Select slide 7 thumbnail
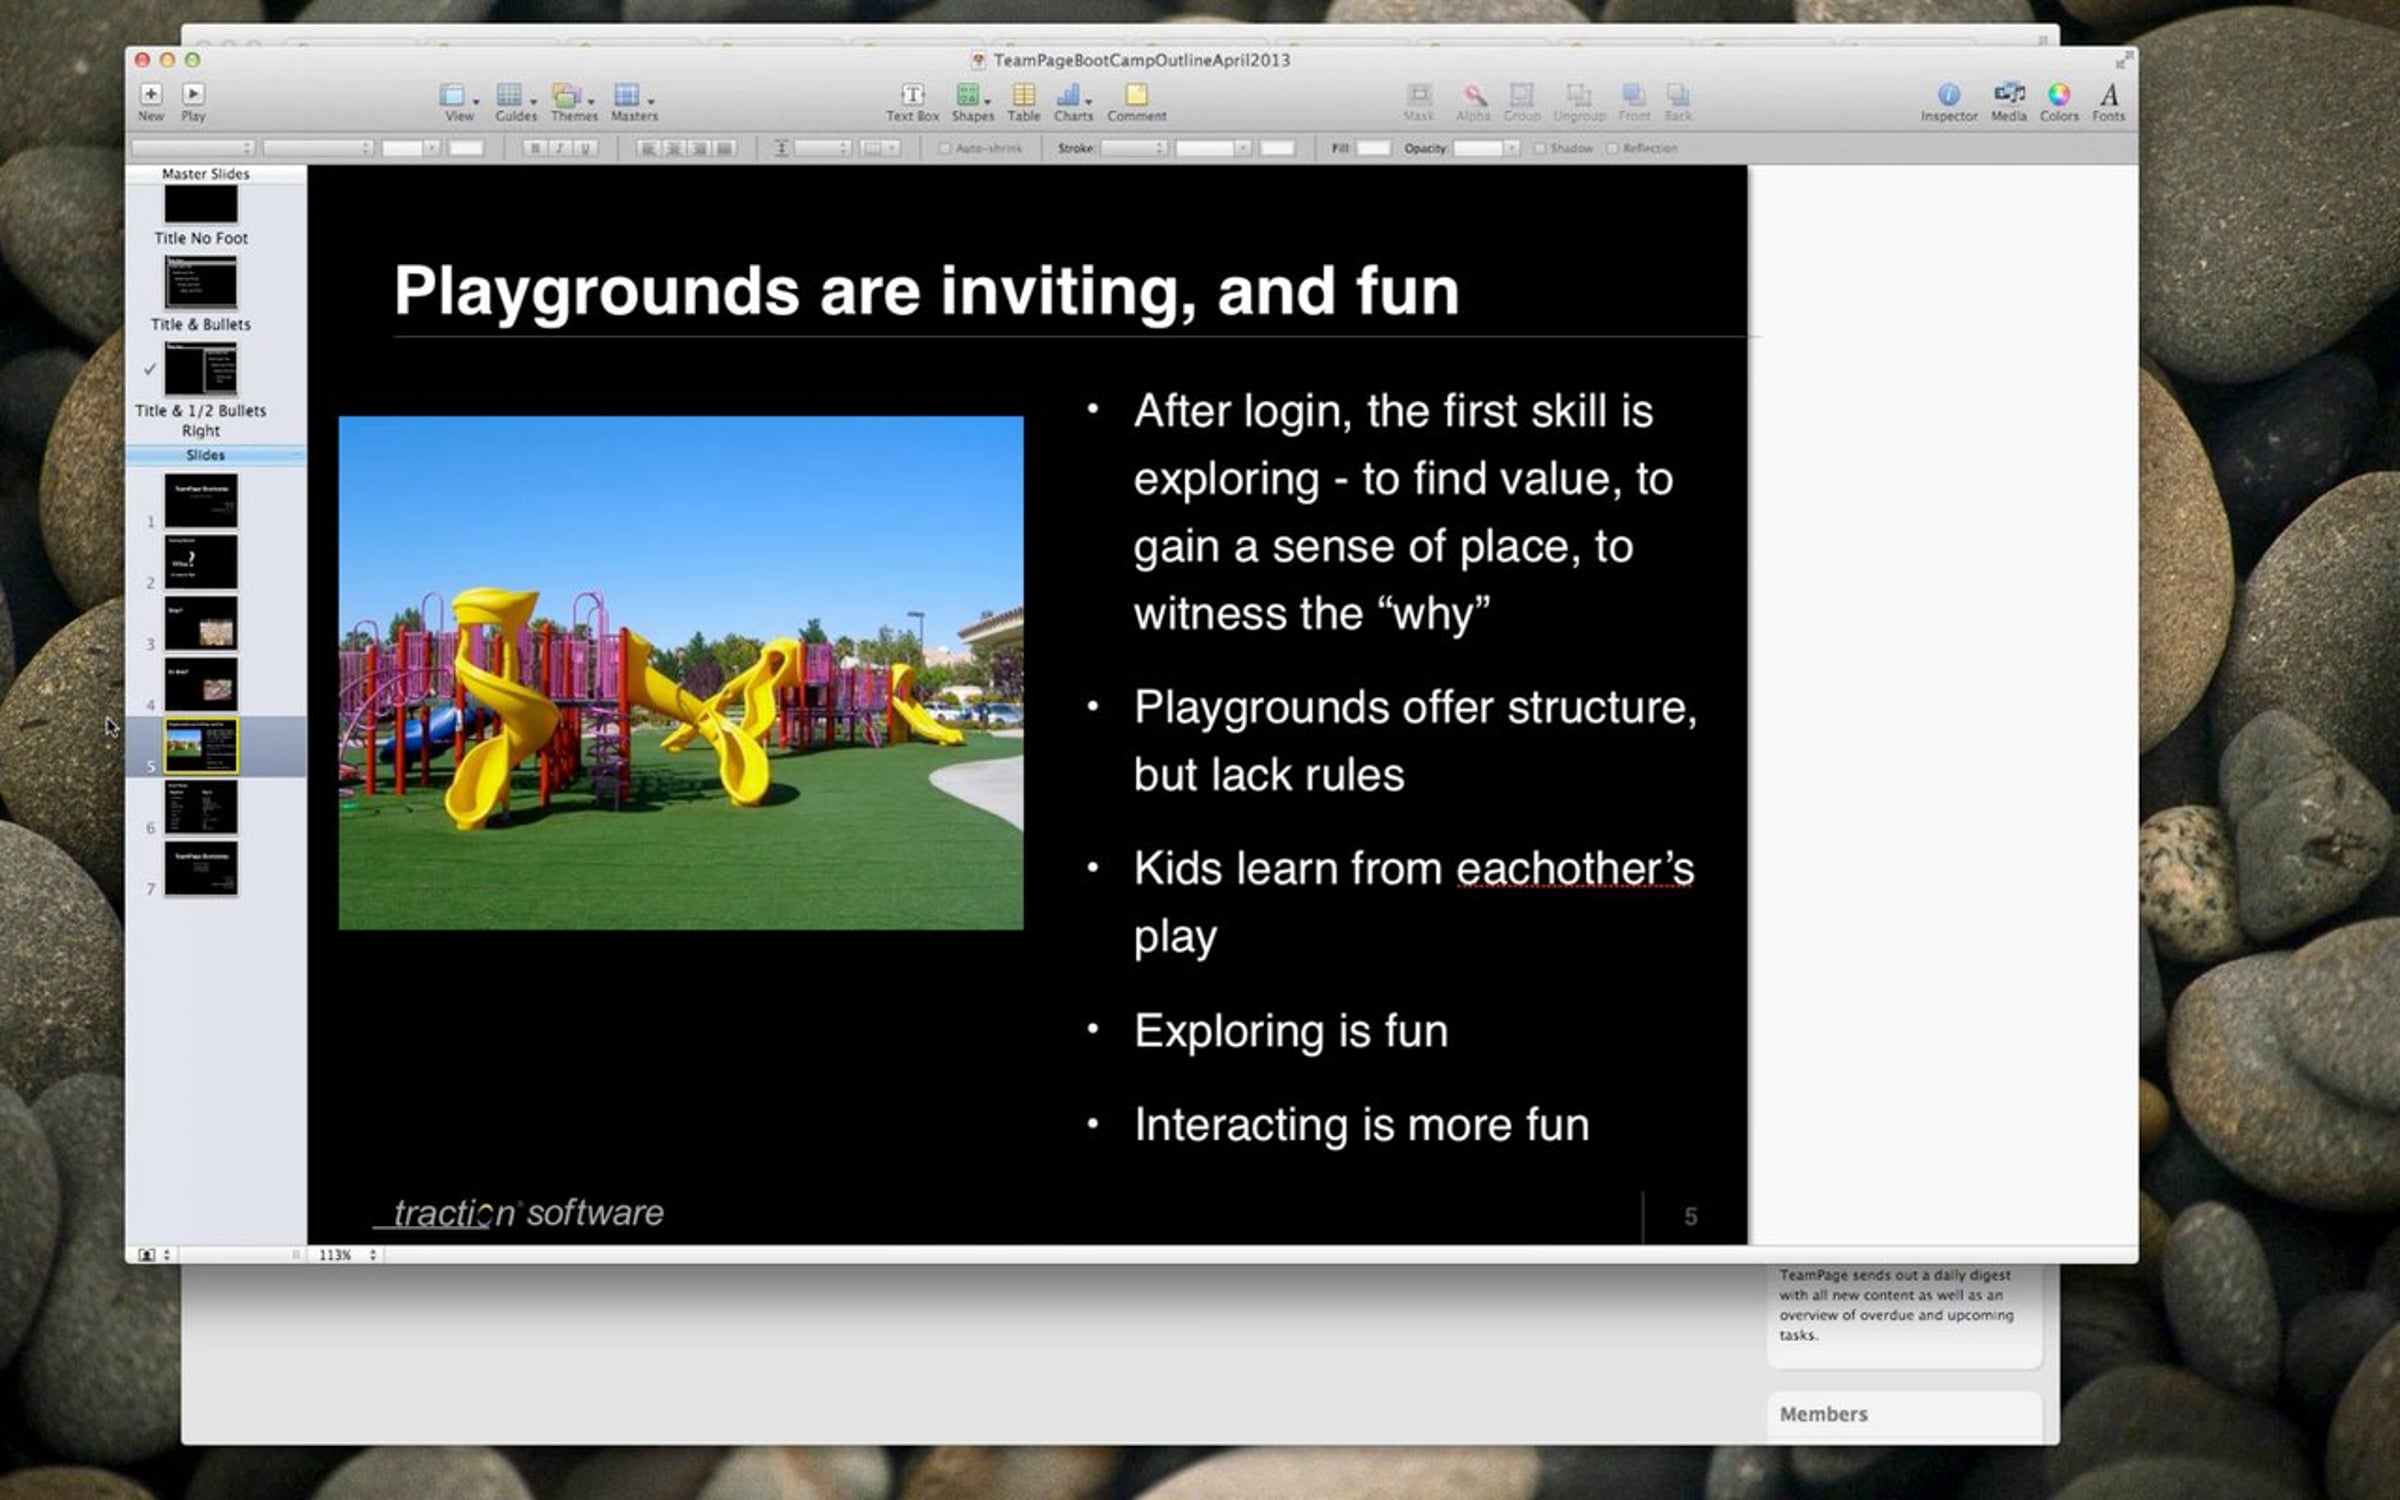This screenshot has width=2400, height=1500. [x=201, y=869]
